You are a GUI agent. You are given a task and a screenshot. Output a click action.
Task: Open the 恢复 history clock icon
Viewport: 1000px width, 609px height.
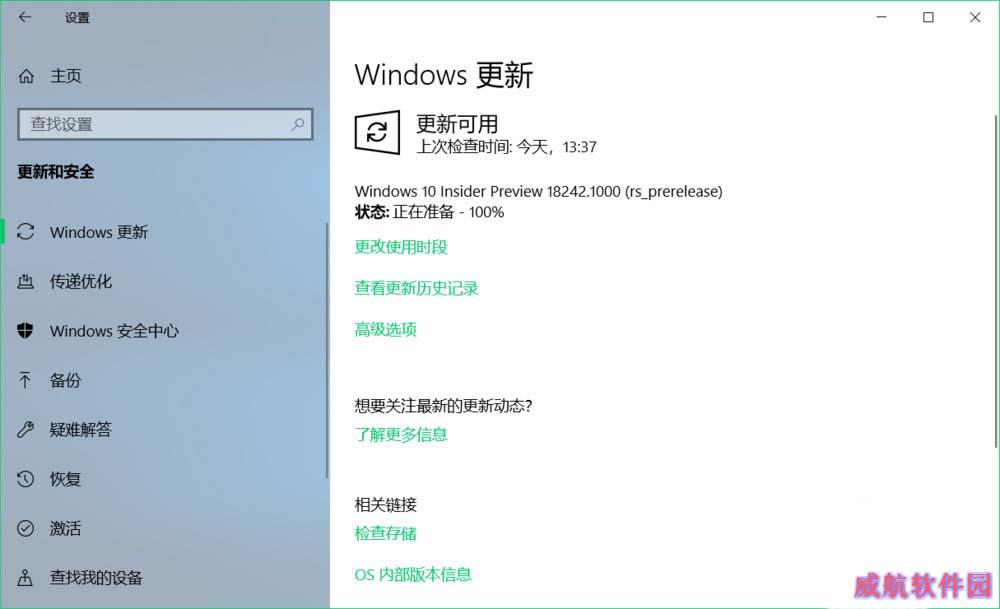[26, 479]
